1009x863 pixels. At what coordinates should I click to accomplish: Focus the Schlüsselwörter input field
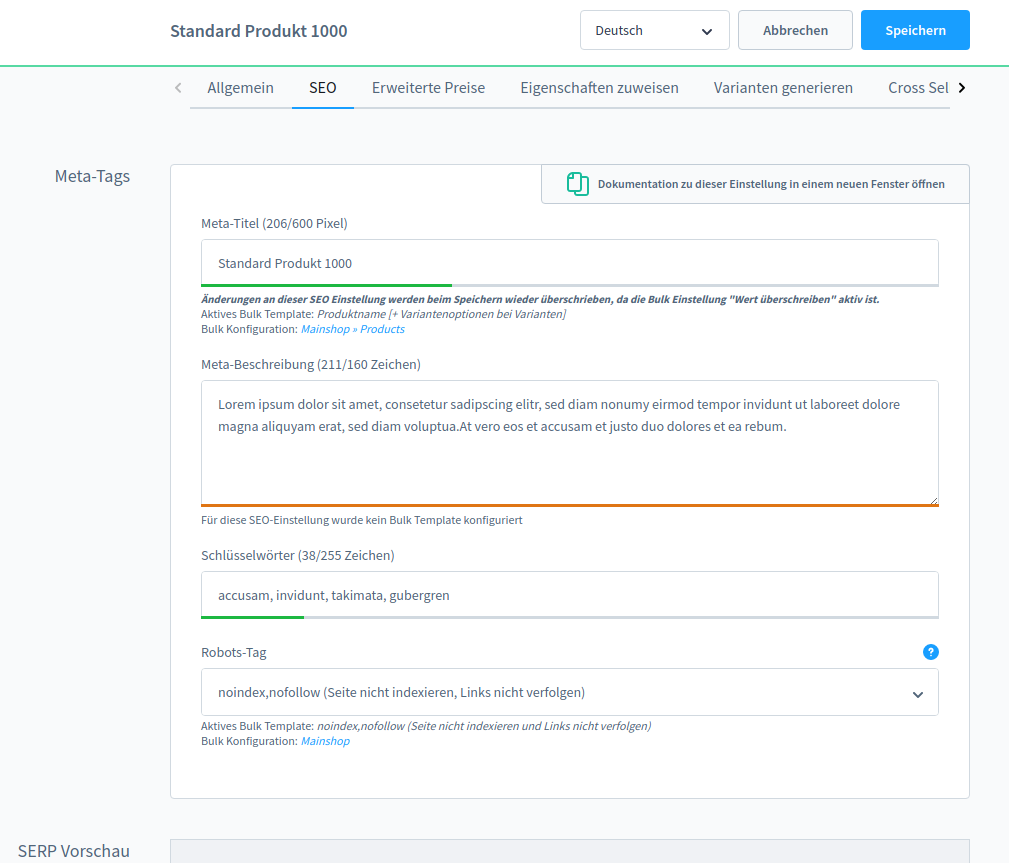[x=569, y=595]
